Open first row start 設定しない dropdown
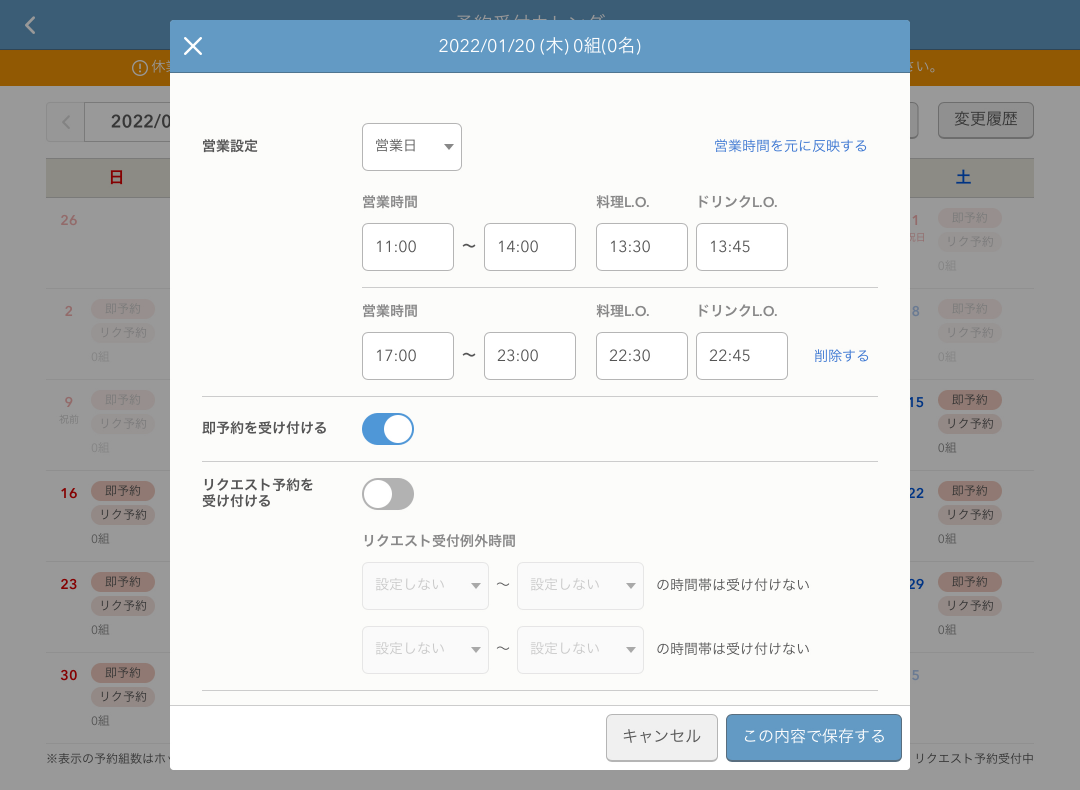Screen dimensions: 1080x790 coord(426,585)
